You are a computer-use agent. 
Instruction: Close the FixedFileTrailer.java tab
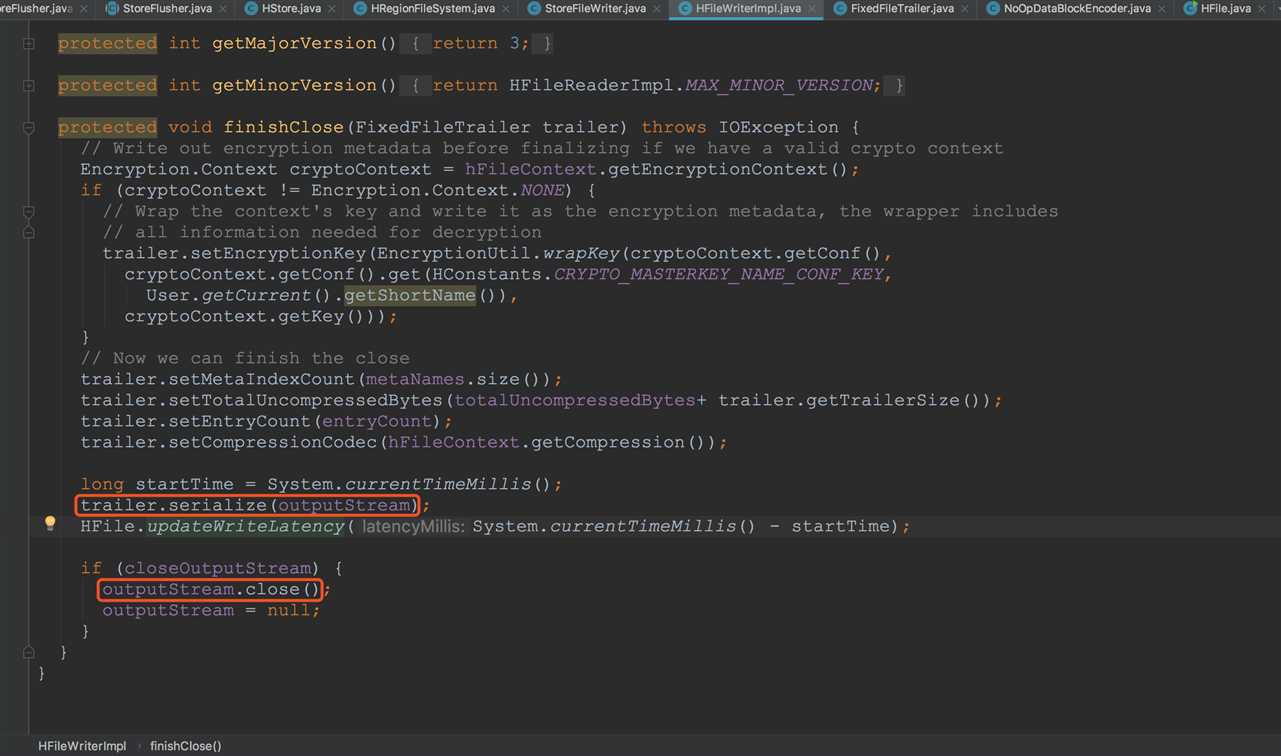[964, 9]
